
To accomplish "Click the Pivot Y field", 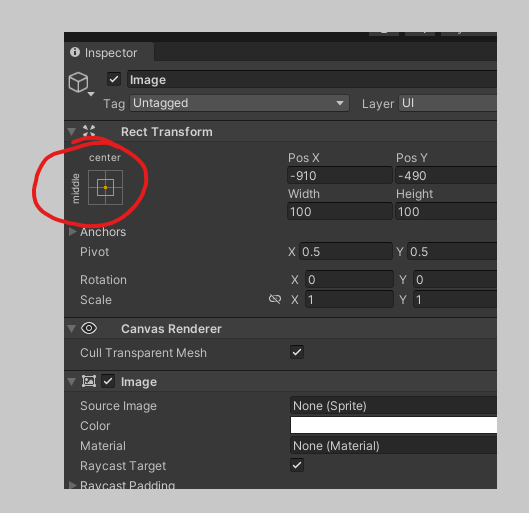I will (x=452, y=252).
